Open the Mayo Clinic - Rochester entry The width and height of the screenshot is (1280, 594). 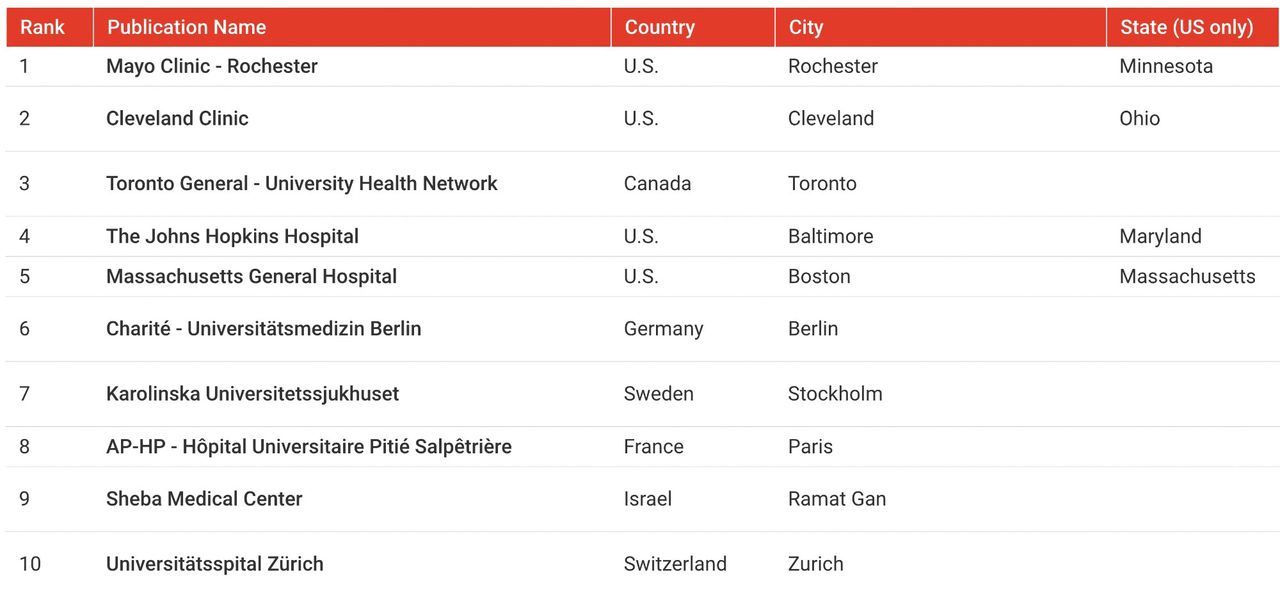click(x=212, y=66)
